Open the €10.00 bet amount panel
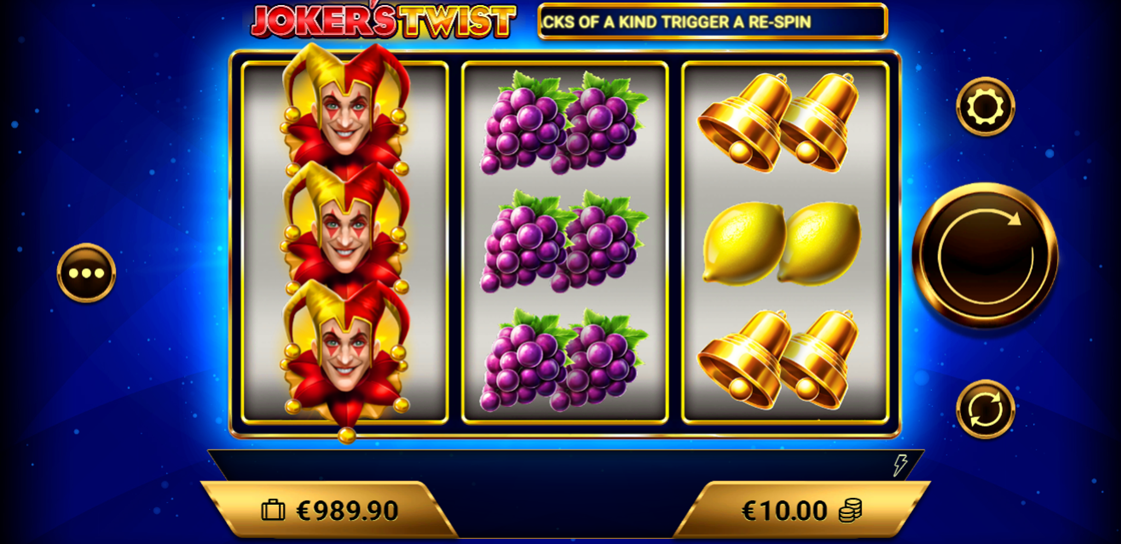 [802, 510]
